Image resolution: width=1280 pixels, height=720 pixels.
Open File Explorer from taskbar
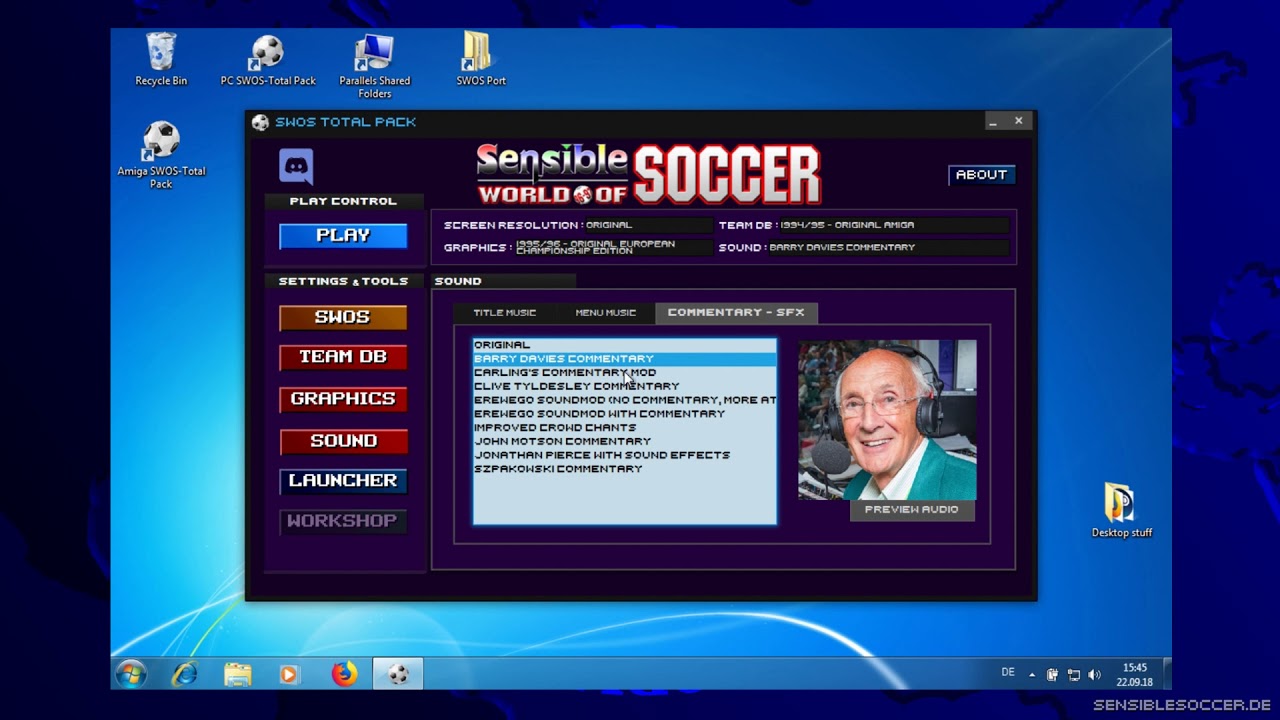(x=238, y=674)
